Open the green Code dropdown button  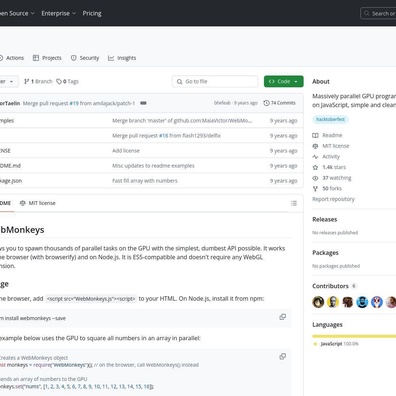284,81
